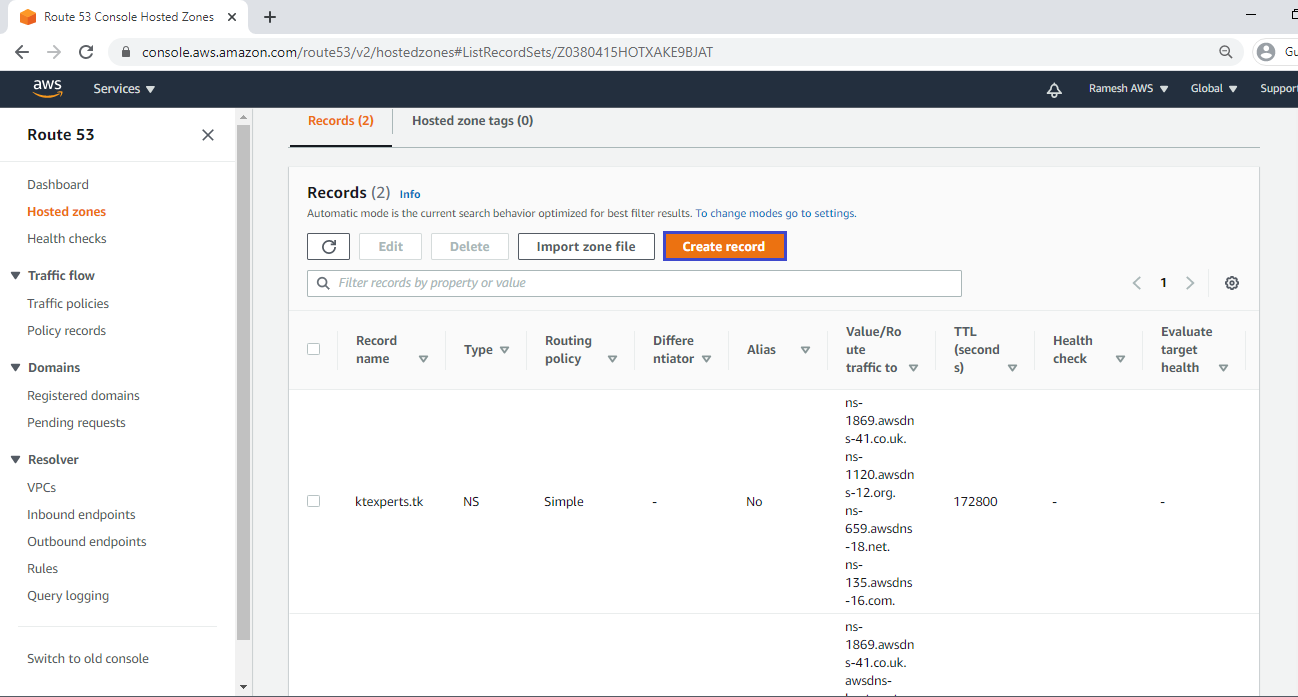Click the sidebar vertical scrollbar
1298x697 pixels.
244,382
